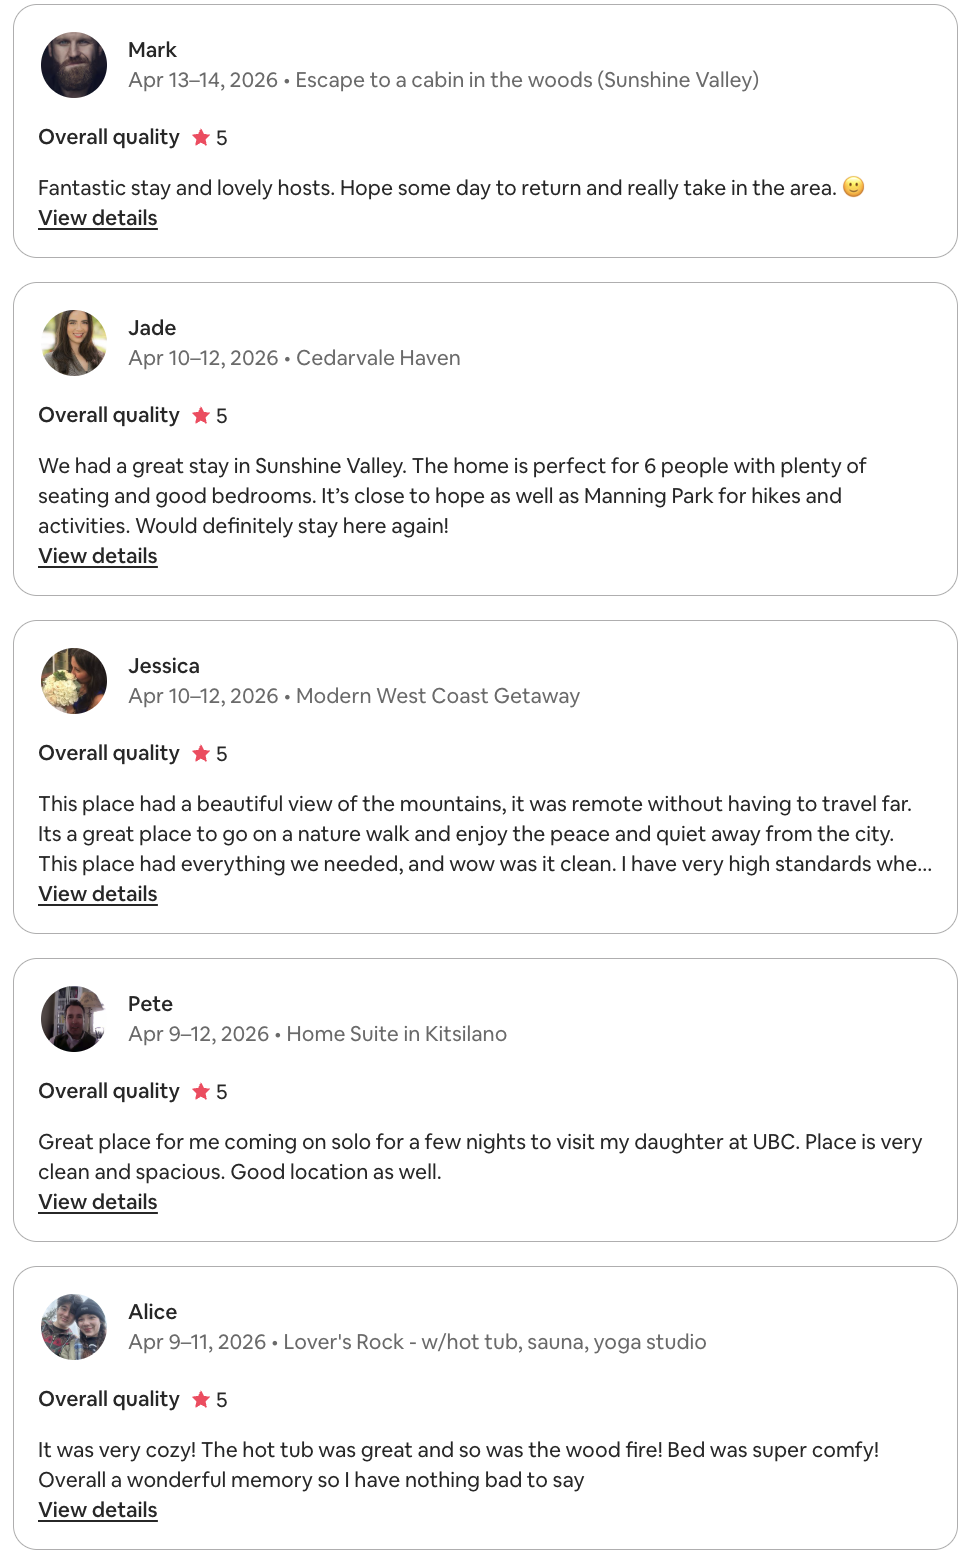
Task: Click the Modern West Coast Getaway listing text
Action: (x=438, y=696)
